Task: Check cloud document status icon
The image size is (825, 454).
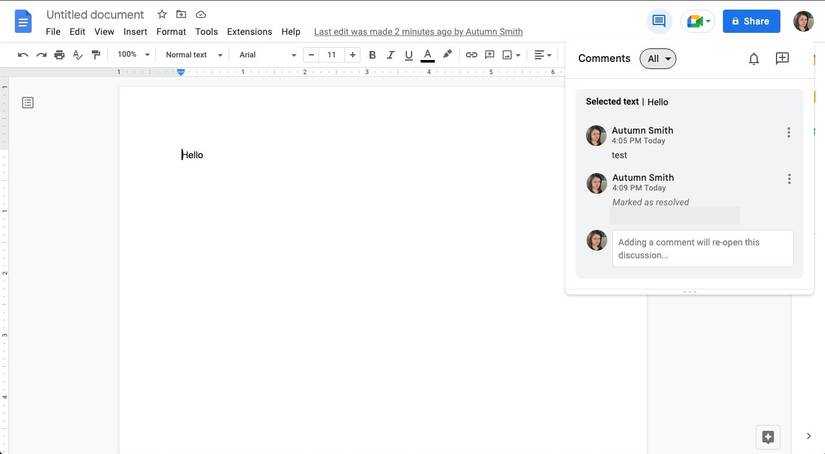Action: coord(200,15)
